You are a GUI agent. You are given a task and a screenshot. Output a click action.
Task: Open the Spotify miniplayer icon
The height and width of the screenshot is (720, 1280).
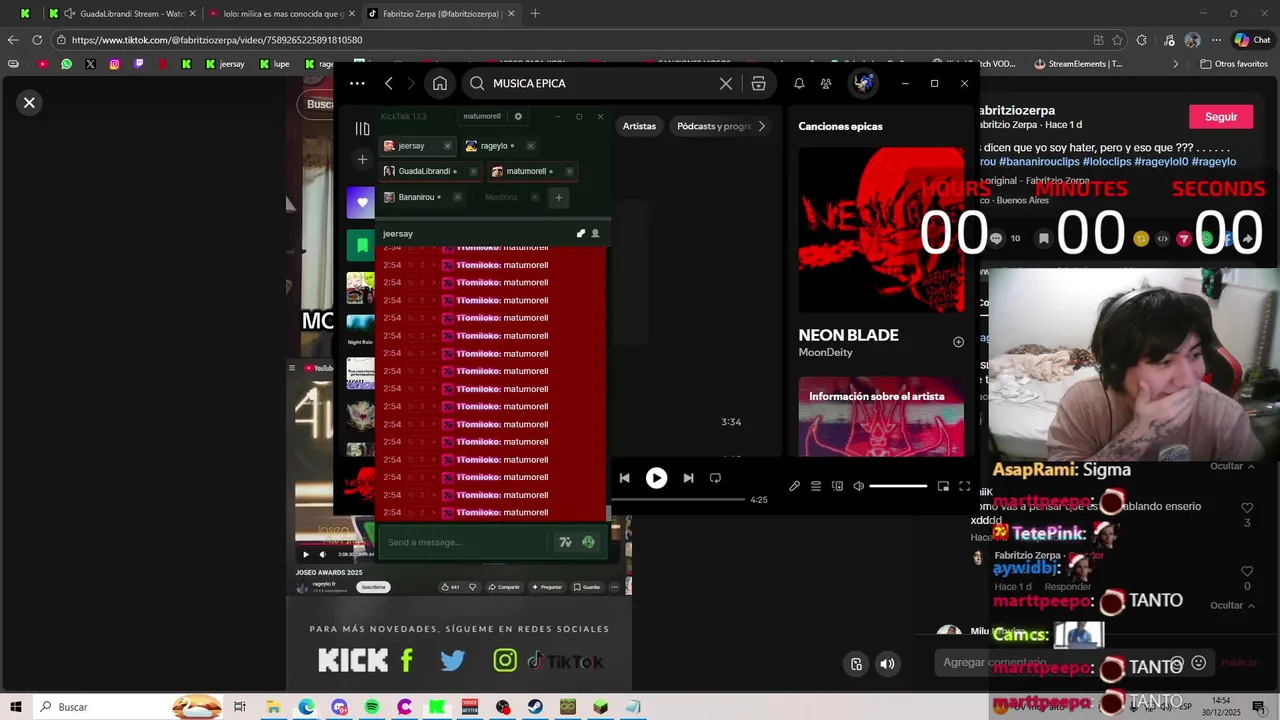[x=943, y=486]
